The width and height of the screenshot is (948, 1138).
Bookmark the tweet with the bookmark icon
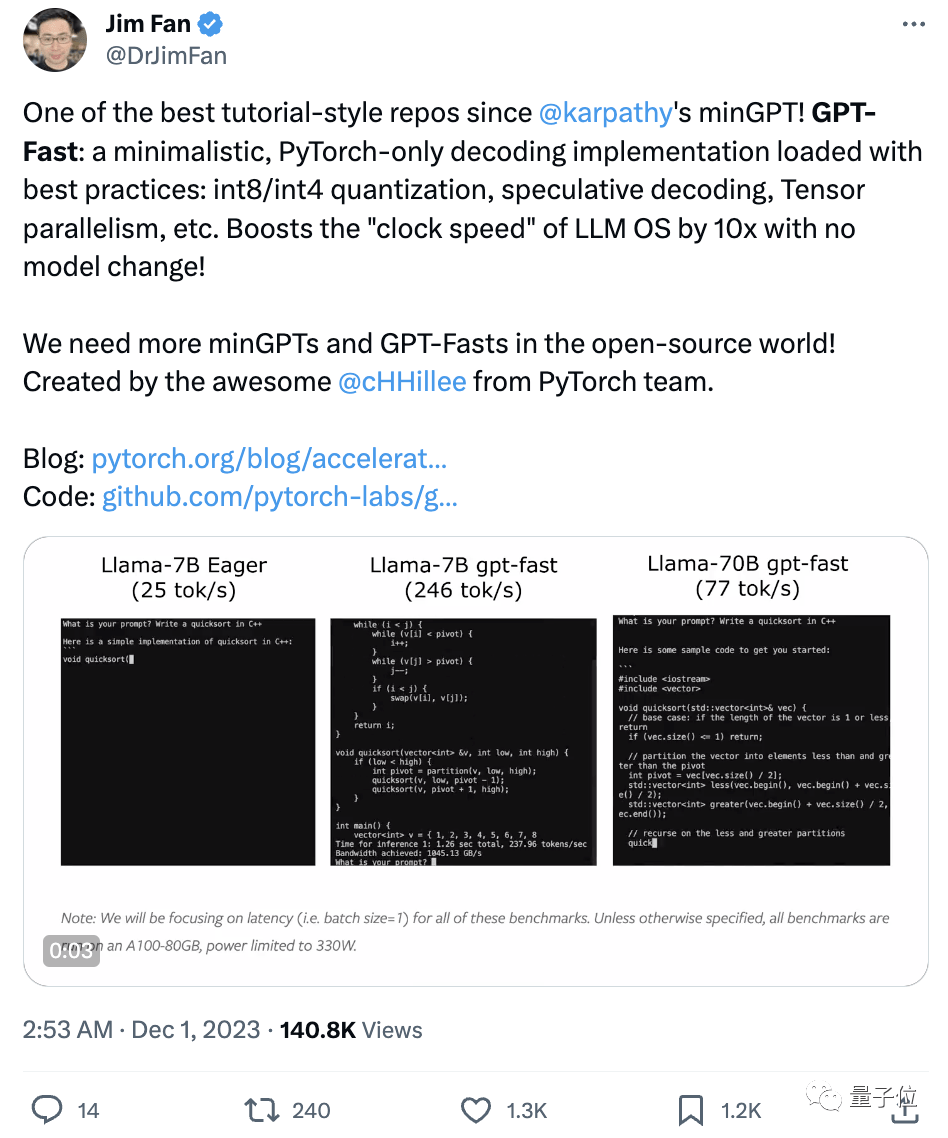[x=692, y=1109]
